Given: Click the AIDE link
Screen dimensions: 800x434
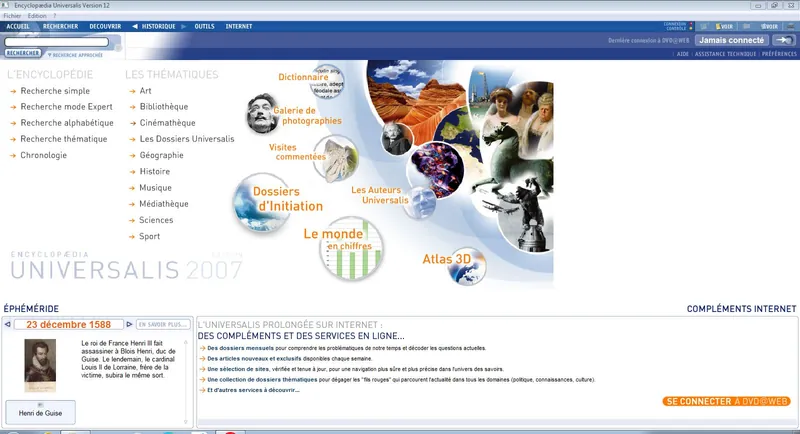Looking at the screenshot, I should point(683,54).
